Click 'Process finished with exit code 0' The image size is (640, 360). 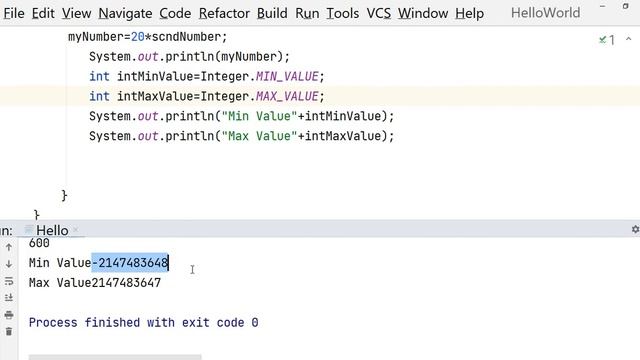(x=143, y=322)
